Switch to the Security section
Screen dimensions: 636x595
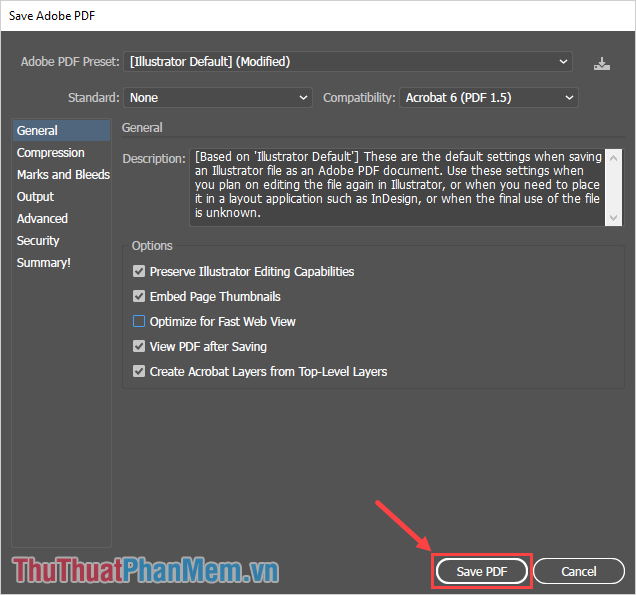pos(38,241)
